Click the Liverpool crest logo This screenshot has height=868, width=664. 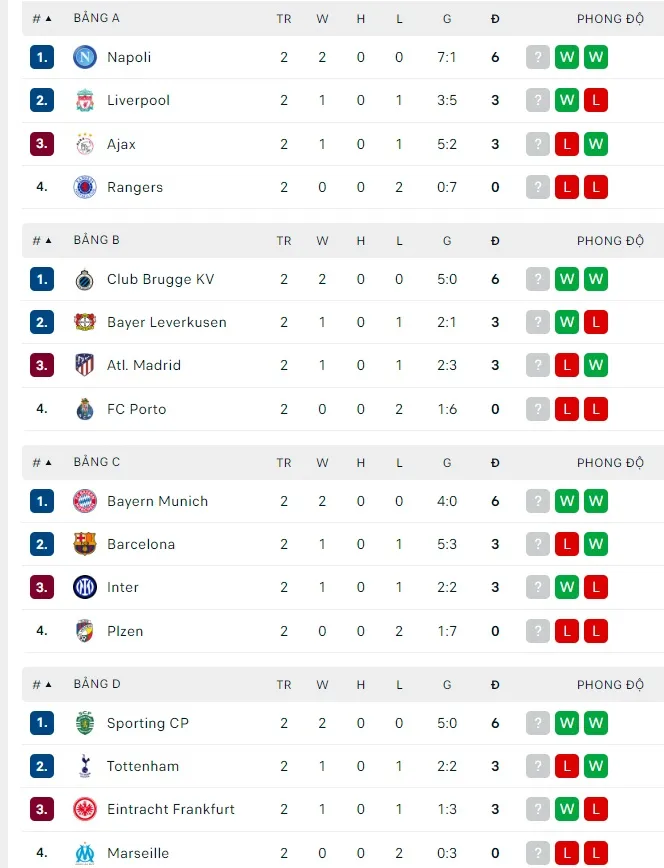(x=84, y=100)
